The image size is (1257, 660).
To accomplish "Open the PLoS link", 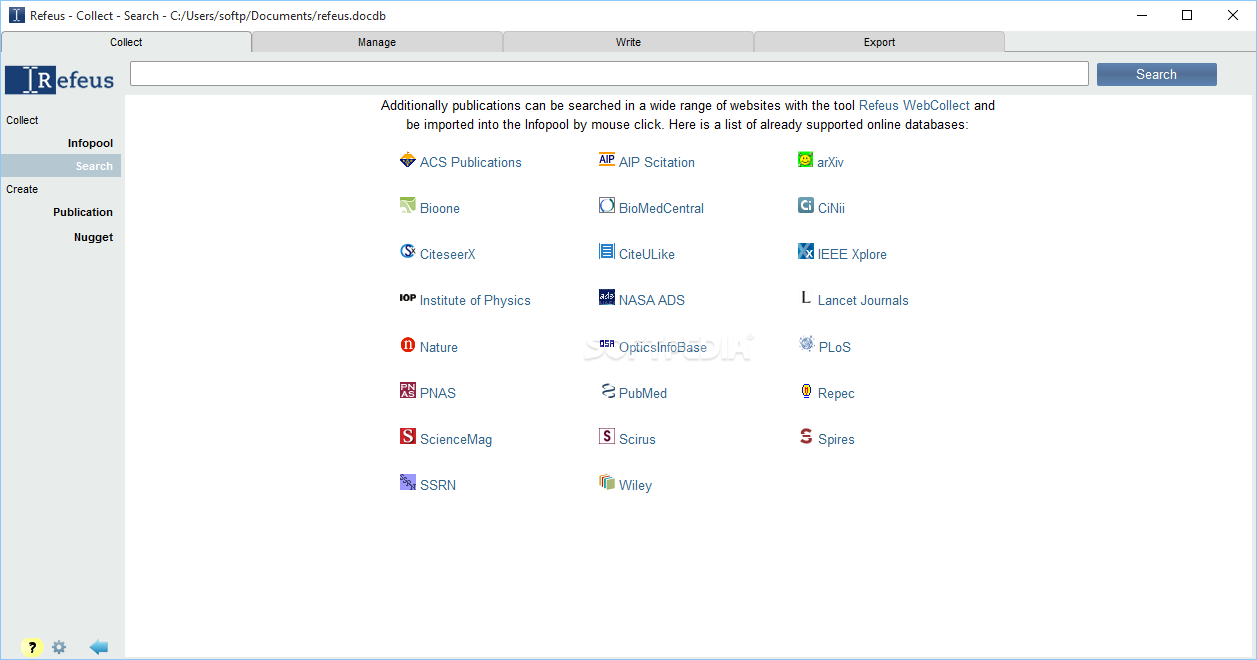I will point(834,347).
